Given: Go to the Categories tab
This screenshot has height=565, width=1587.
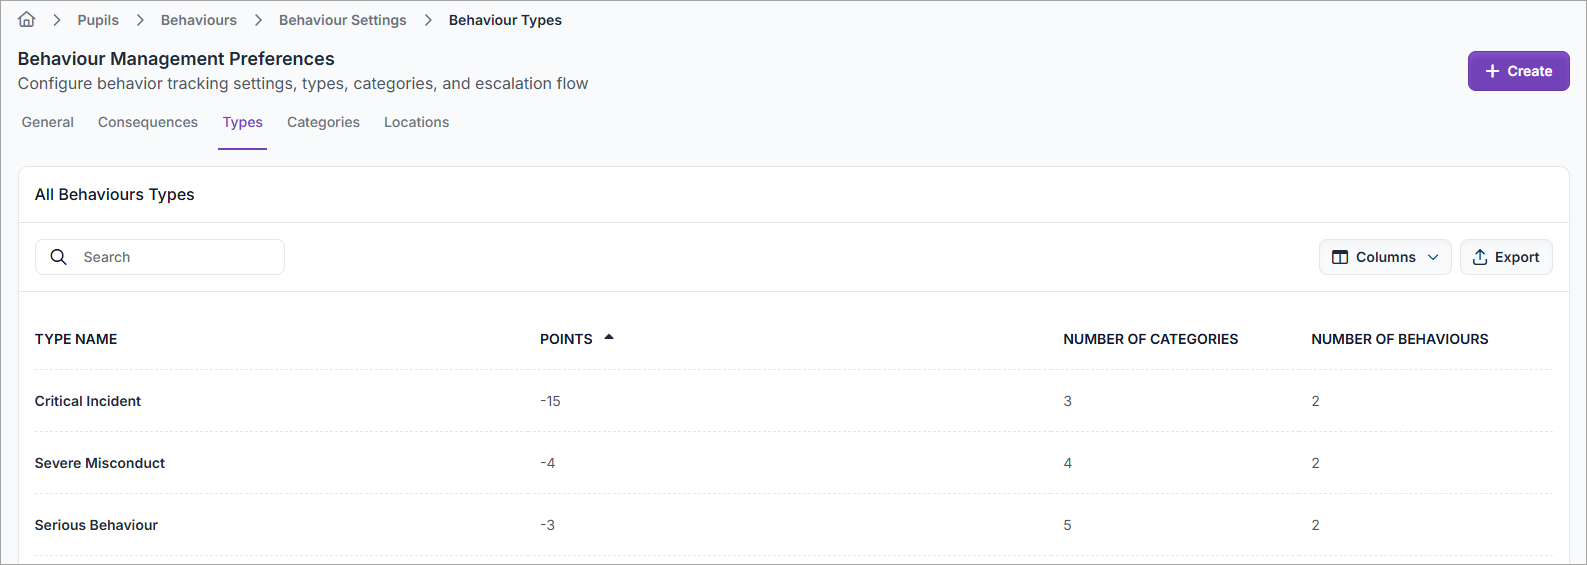Looking at the screenshot, I should click(x=323, y=122).
